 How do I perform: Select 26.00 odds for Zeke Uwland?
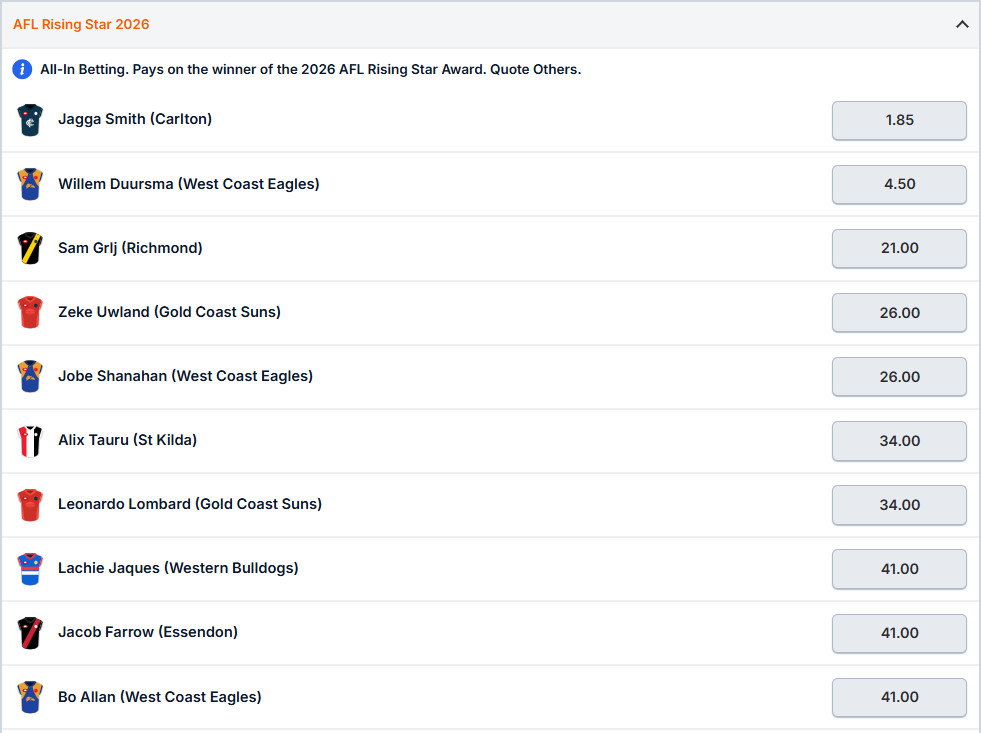[898, 312]
